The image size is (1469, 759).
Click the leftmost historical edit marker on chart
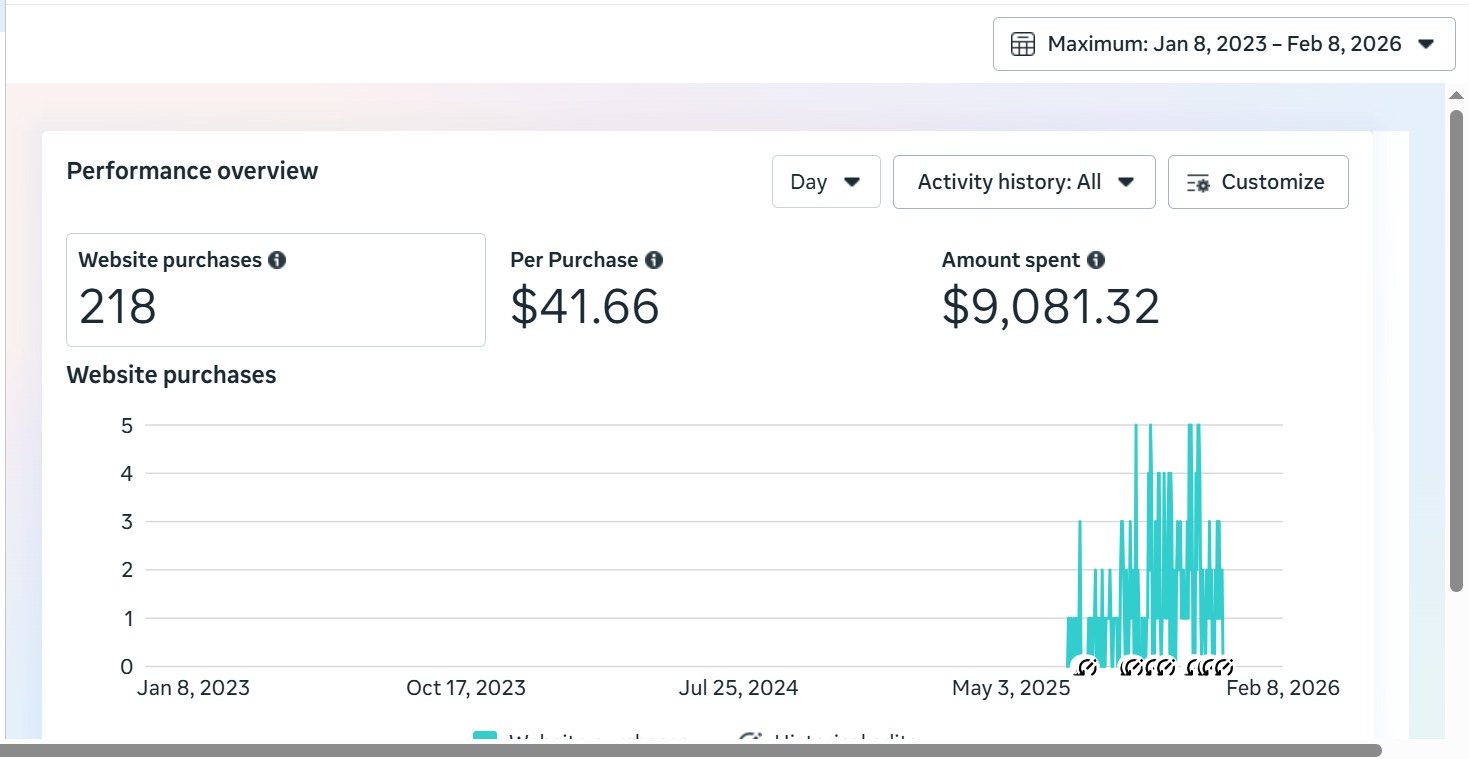pos(1085,666)
